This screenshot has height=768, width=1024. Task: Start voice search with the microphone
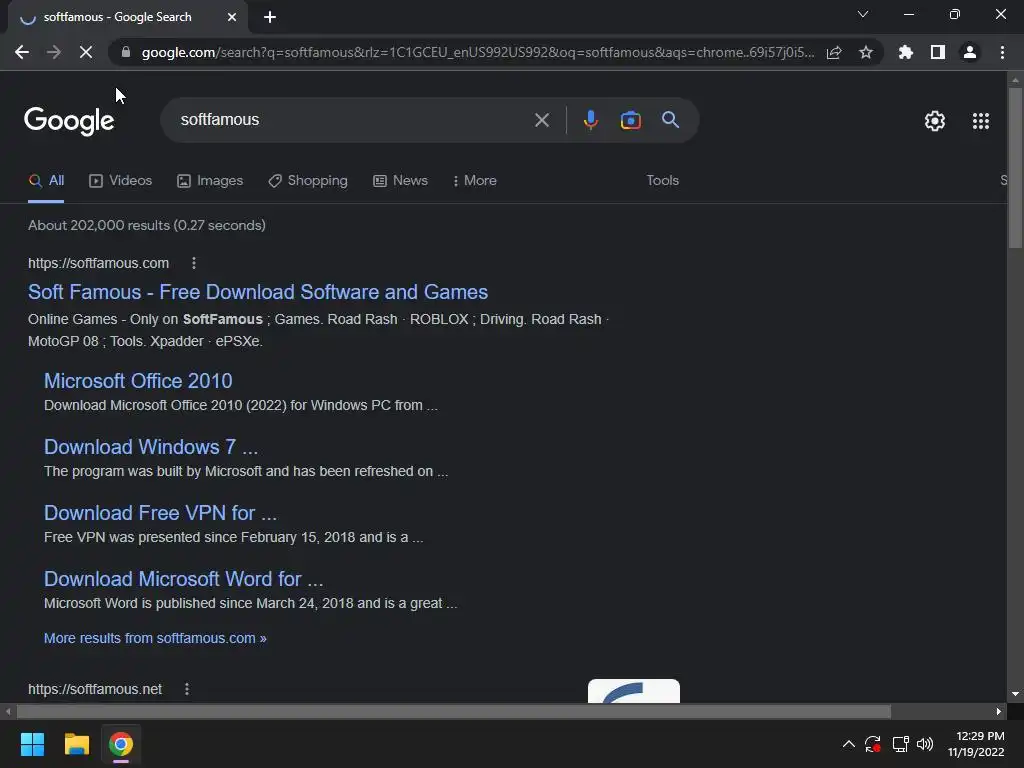(590, 120)
